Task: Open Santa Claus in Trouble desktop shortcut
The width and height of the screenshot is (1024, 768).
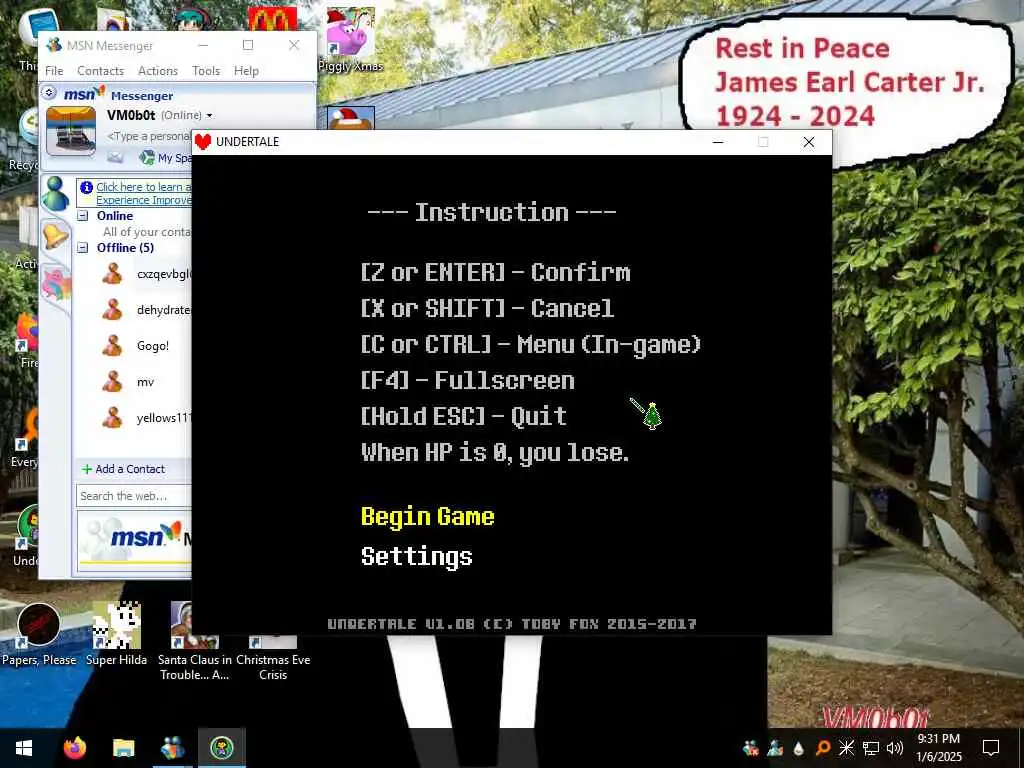Action: [195, 641]
